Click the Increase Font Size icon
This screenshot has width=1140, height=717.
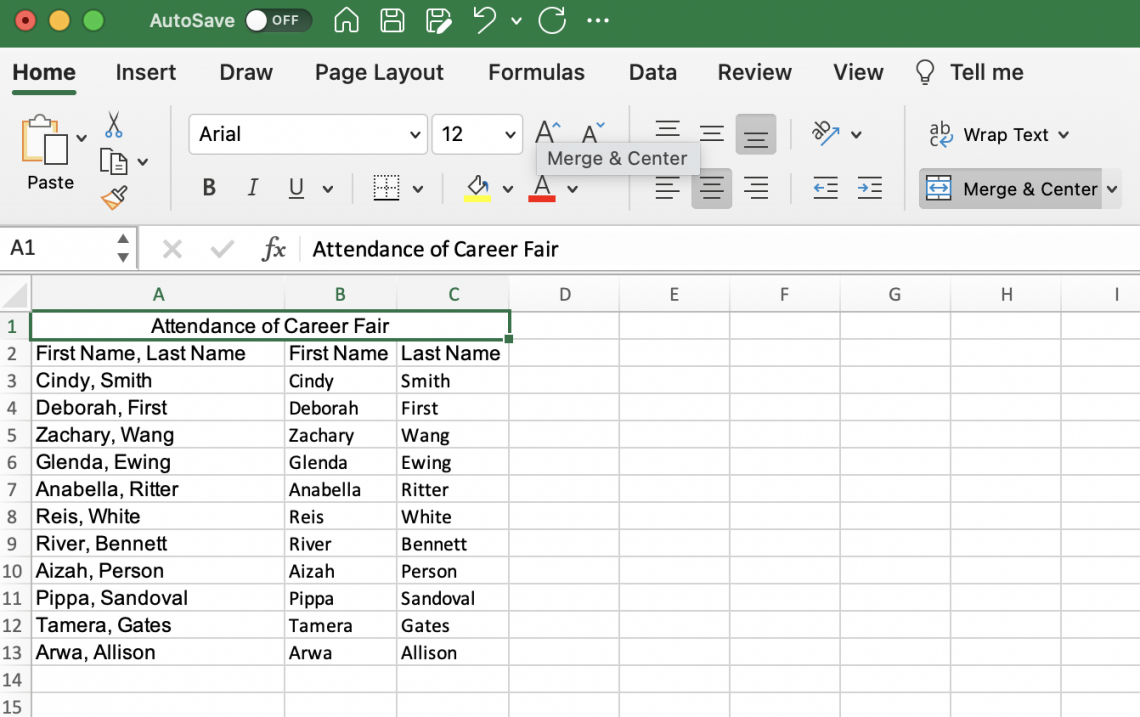(547, 133)
